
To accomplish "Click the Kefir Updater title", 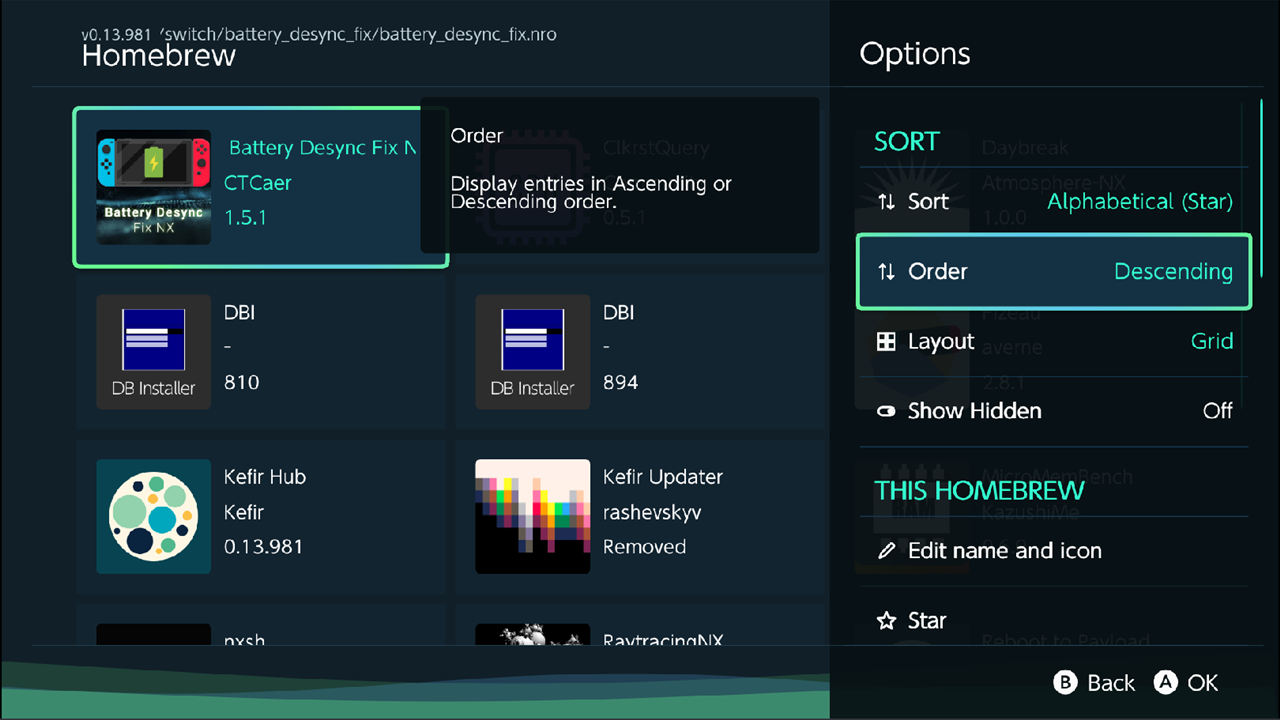I will pos(663,477).
